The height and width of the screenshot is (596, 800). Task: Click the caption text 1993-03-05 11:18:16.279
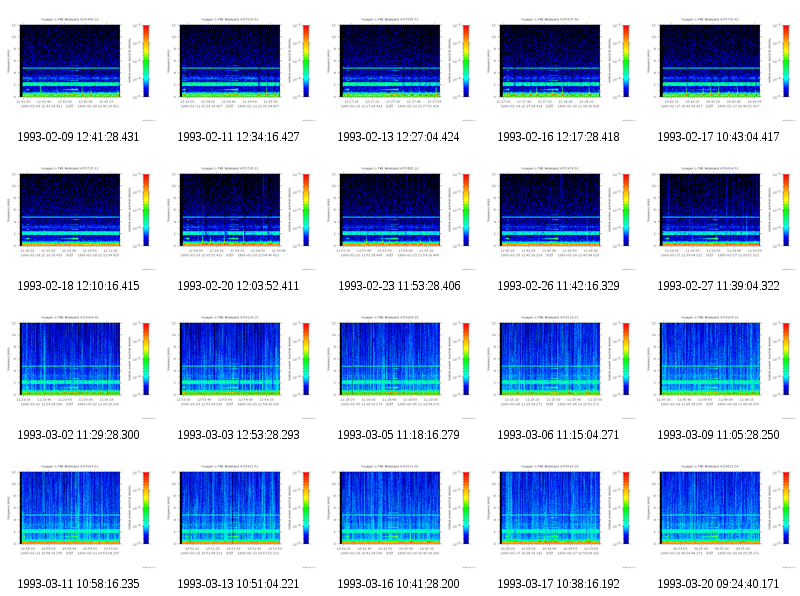(398, 435)
